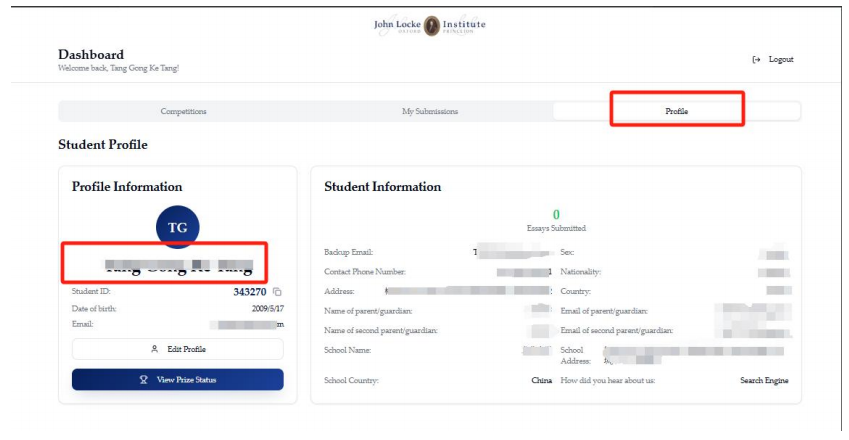
Task: Click the Welcome back greeting text
Action: coord(119,69)
